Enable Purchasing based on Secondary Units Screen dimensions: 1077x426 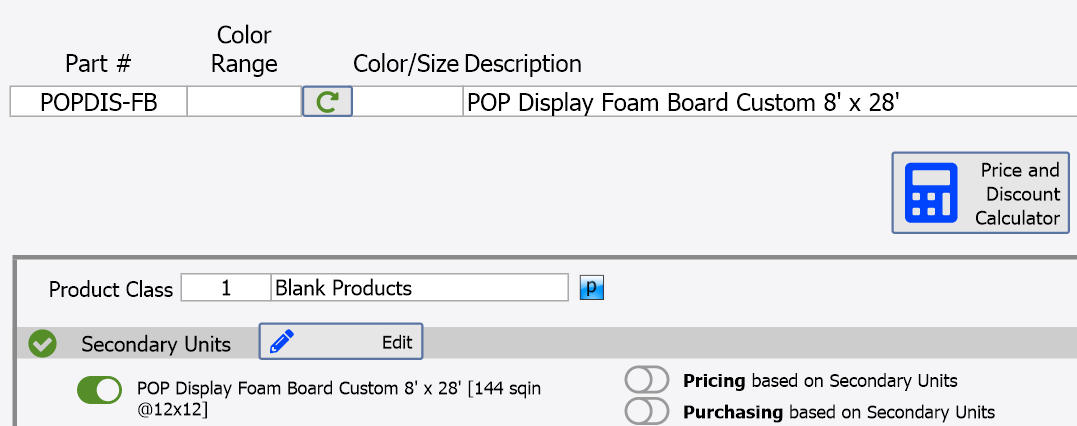646,411
